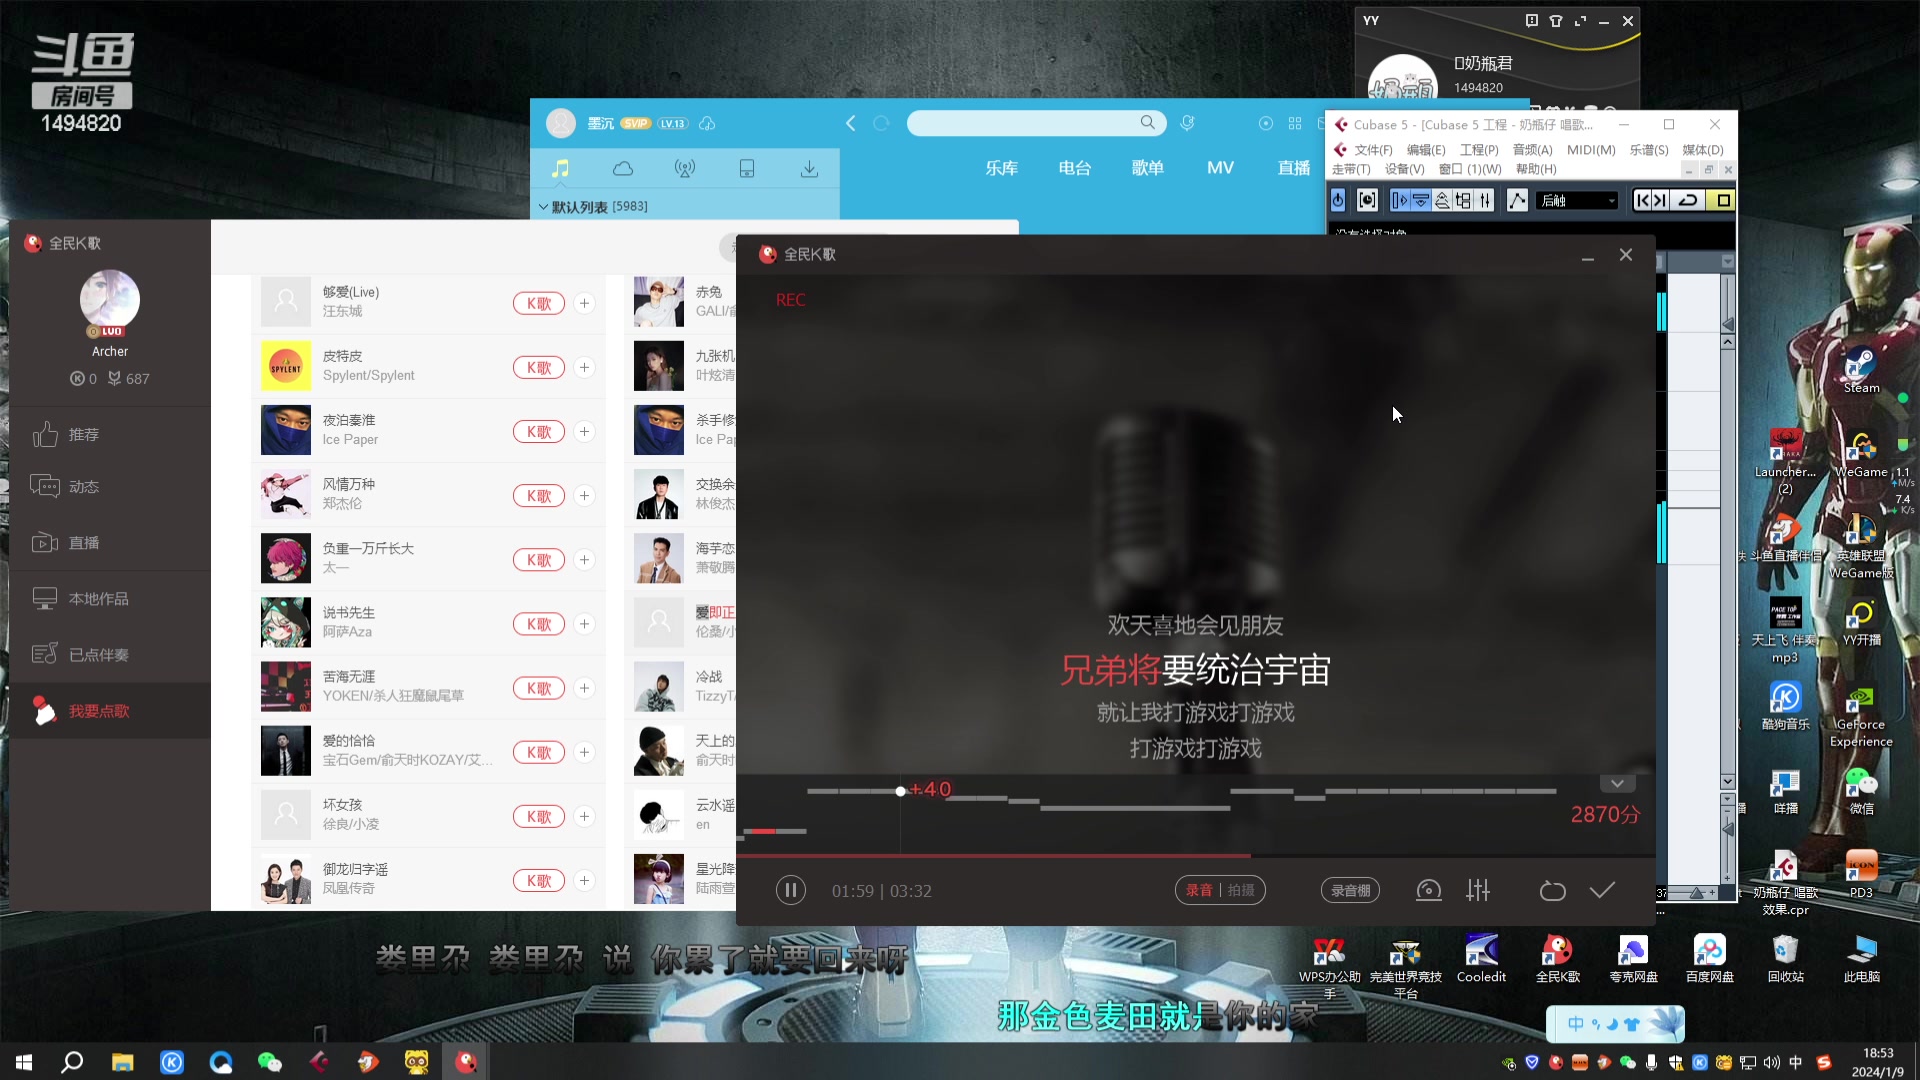Open 本地作品 in 全民K歌 sidebar
Image resolution: width=1920 pixels, height=1080 pixels.
[110, 598]
